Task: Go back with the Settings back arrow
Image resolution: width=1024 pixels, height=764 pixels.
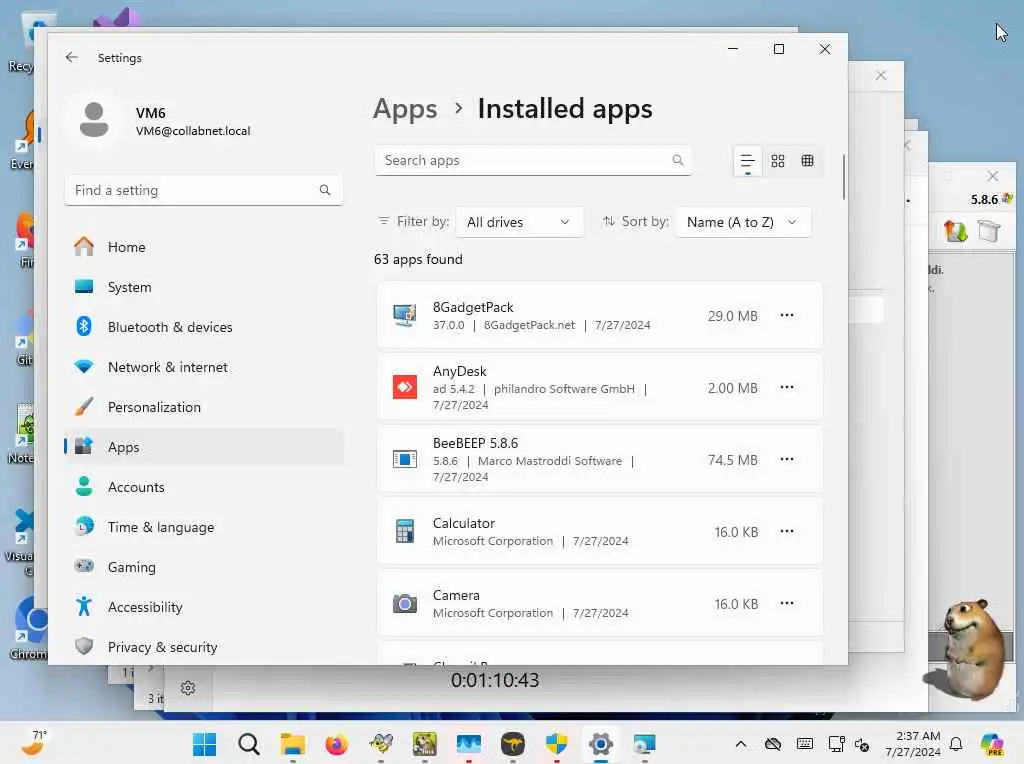Action: [x=72, y=57]
